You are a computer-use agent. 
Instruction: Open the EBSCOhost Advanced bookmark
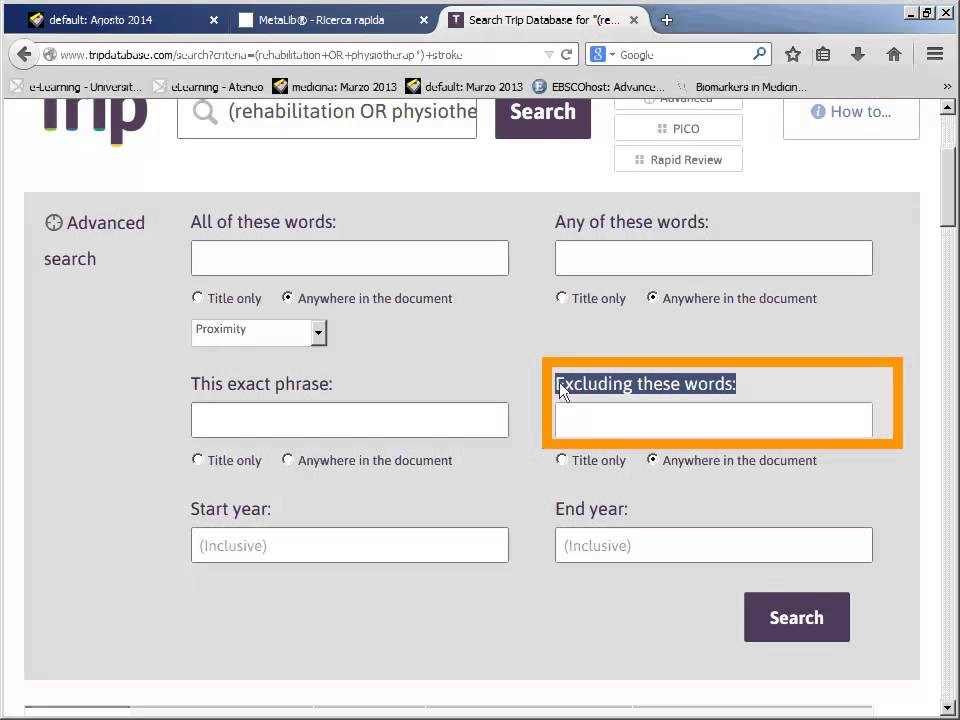pyautogui.click(x=598, y=87)
